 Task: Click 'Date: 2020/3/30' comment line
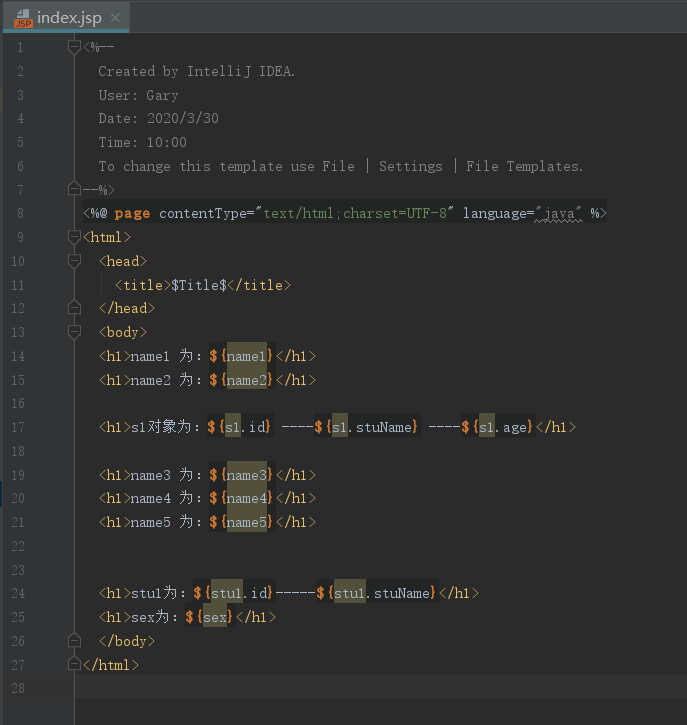158,118
